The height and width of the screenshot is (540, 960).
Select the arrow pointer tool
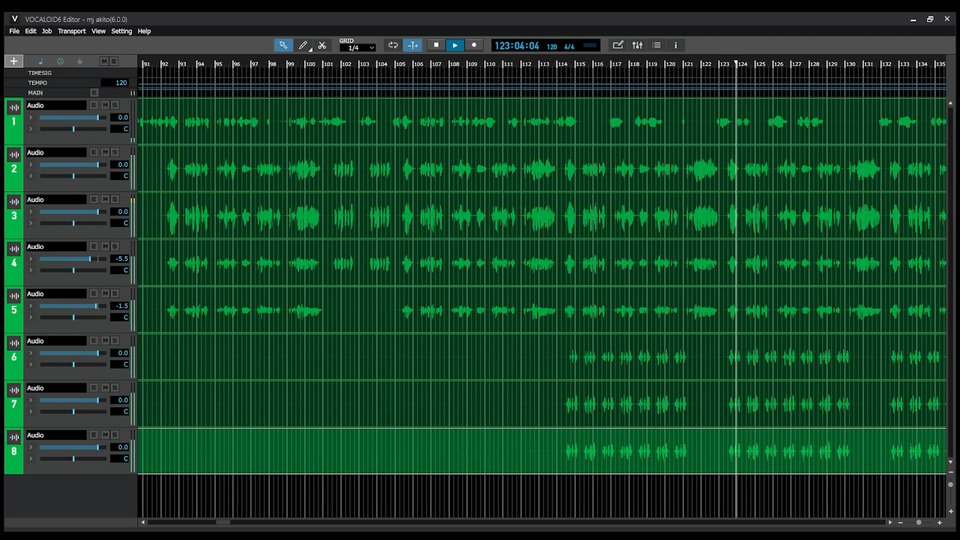coord(284,45)
